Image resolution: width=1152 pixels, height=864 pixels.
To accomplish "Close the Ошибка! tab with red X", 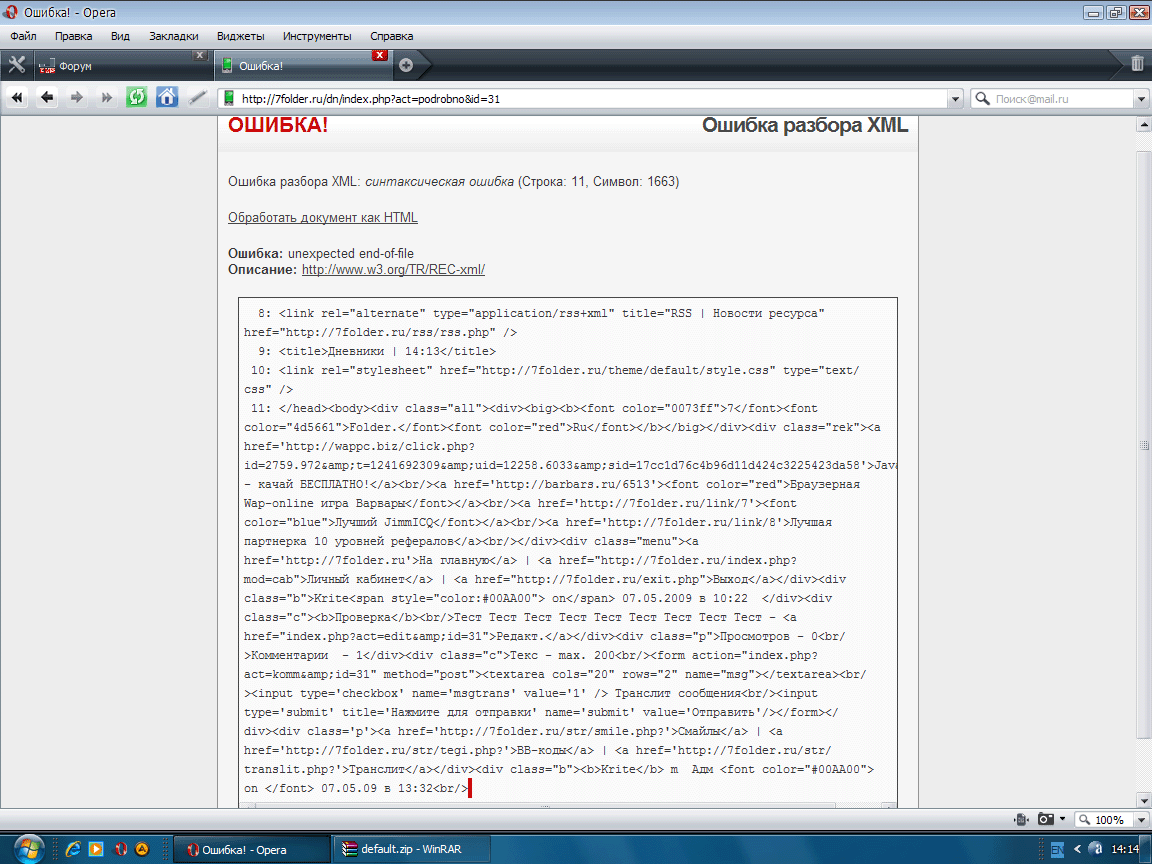I will [x=379, y=55].
